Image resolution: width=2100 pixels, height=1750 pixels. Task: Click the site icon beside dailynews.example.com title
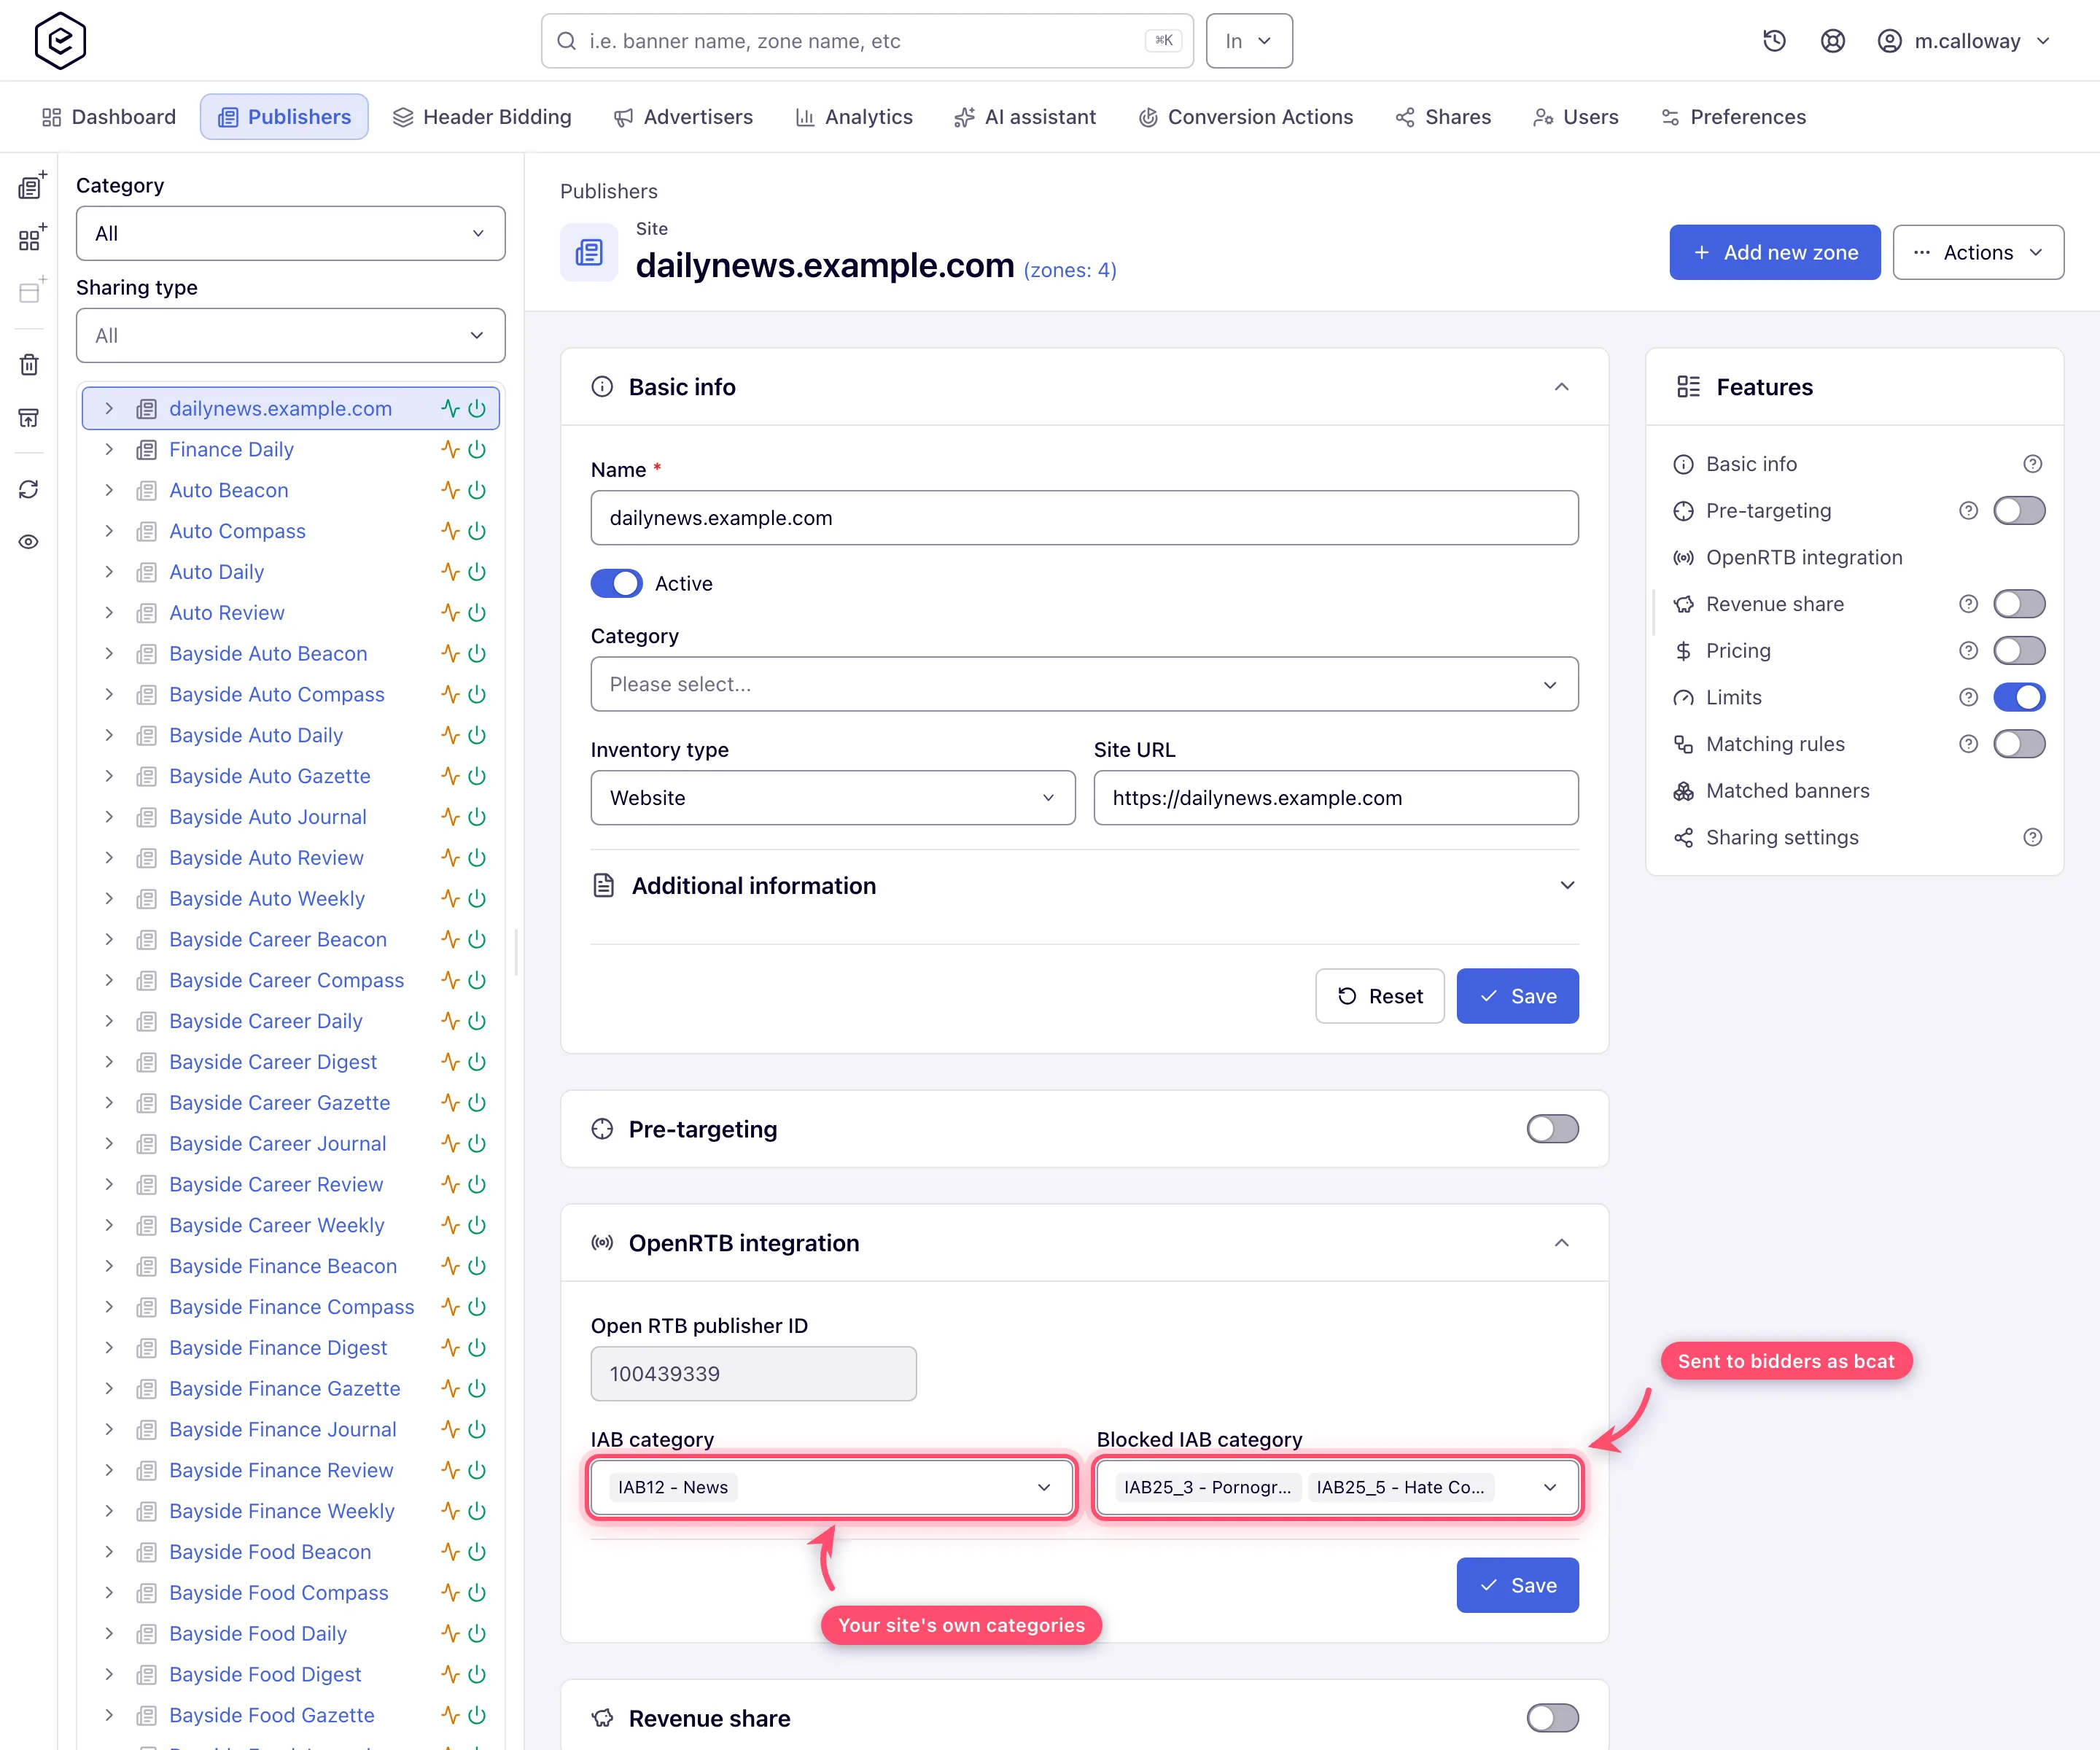(x=589, y=253)
